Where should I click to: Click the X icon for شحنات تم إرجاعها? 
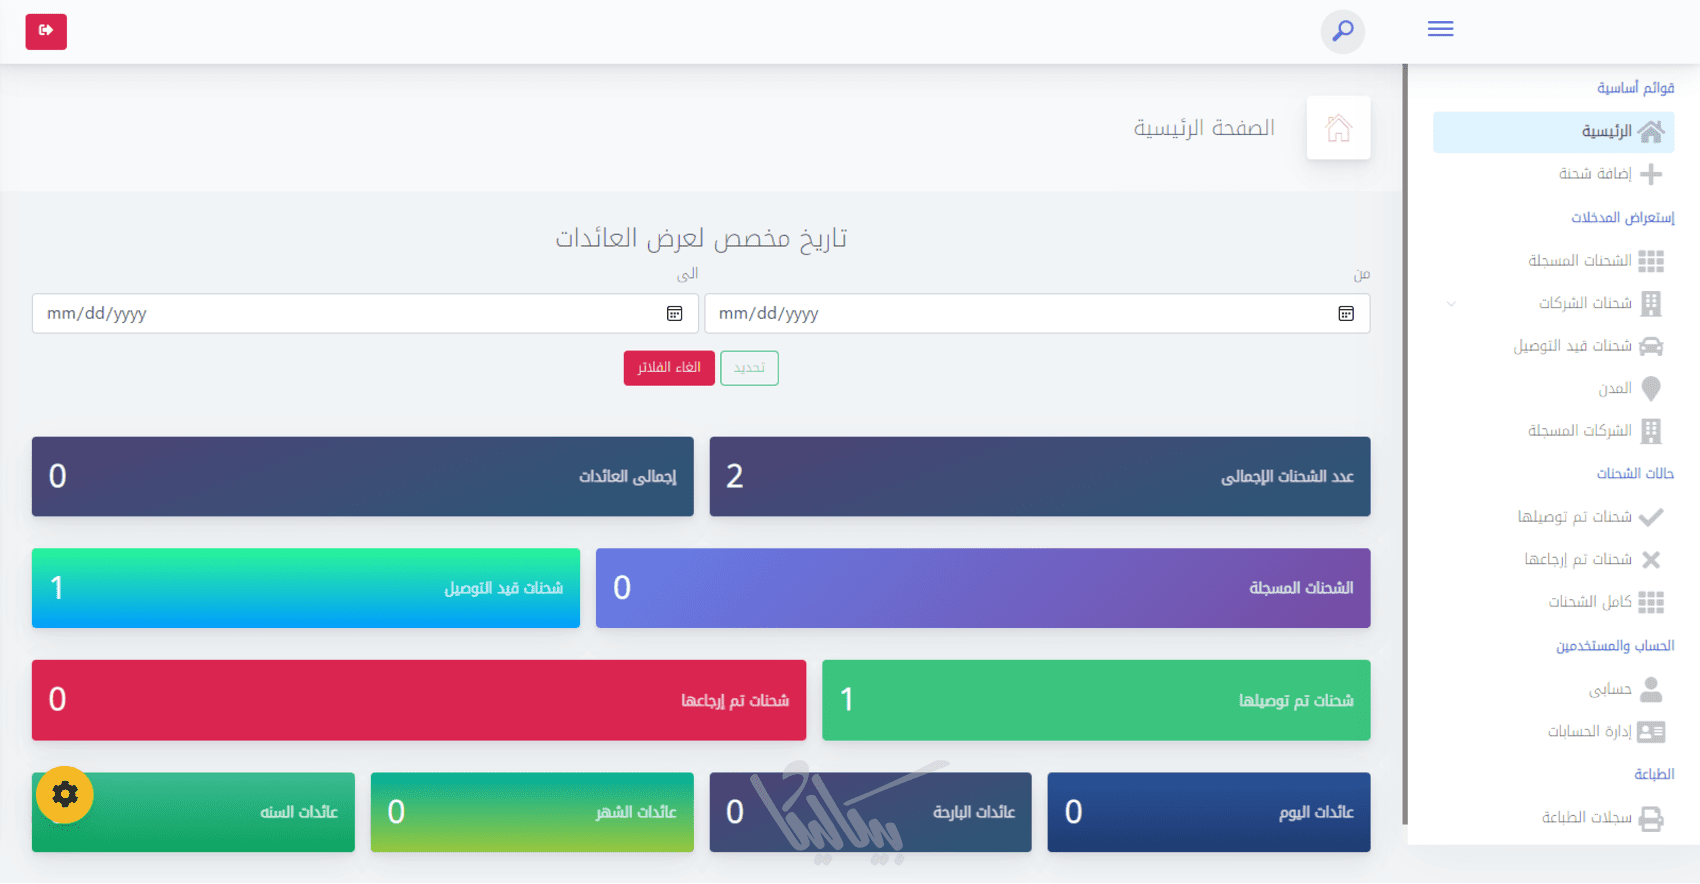coord(1651,560)
